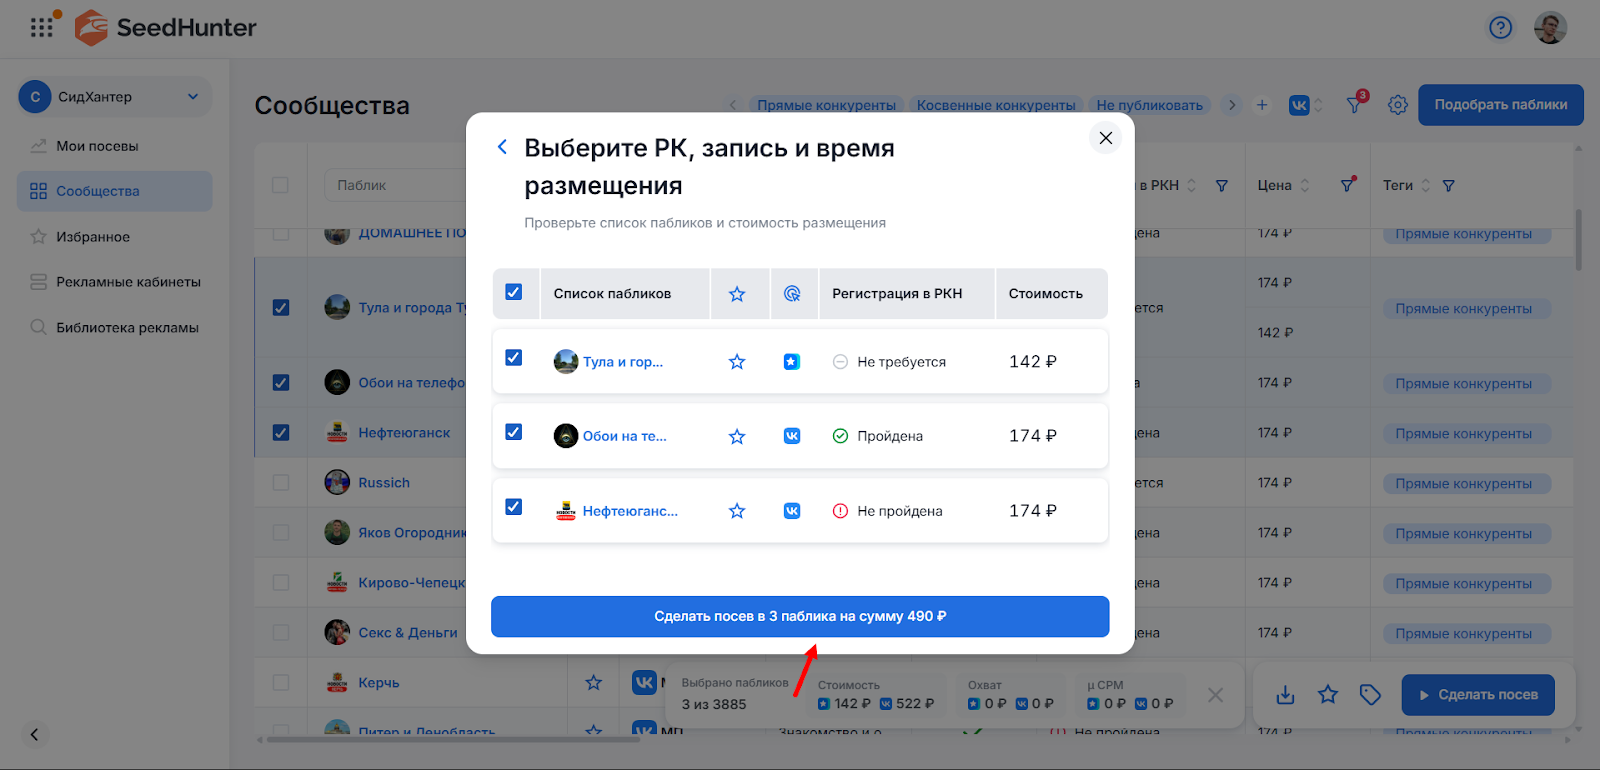Expand the СидХантер account dropdown
The width and height of the screenshot is (1600, 770).
pyautogui.click(x=193, y=97)
